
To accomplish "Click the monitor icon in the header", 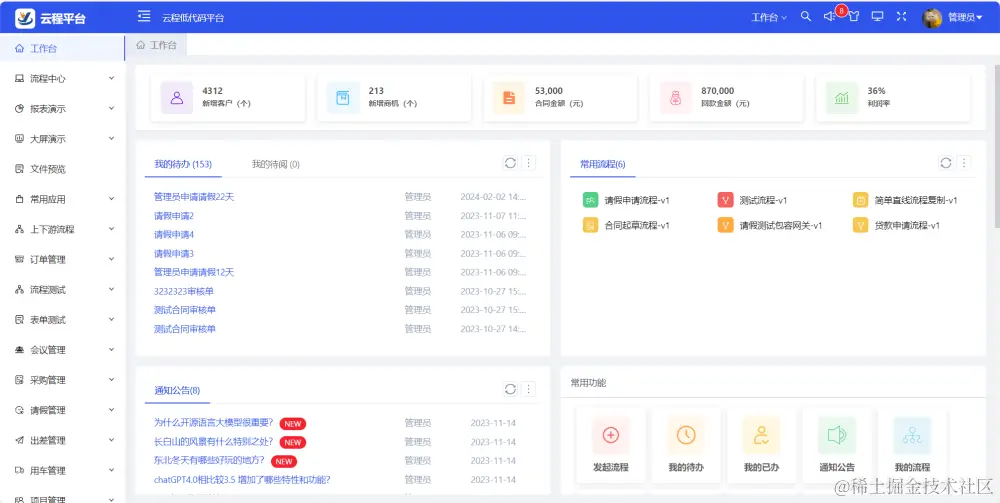I will pos(878,17).
